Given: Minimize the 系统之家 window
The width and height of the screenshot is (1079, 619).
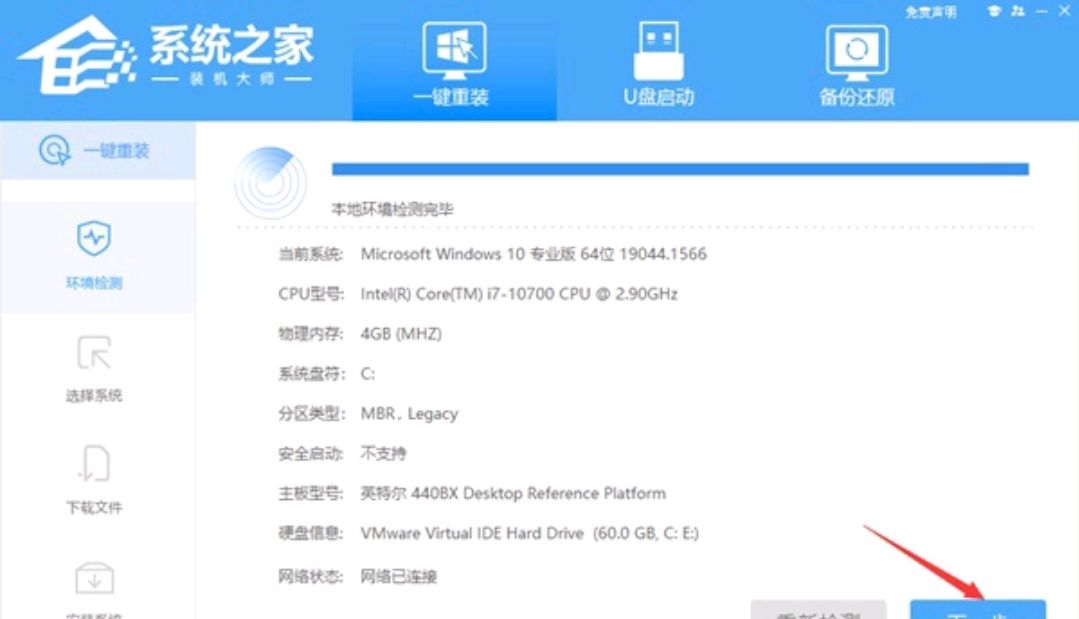Looking at the screenshot, I should pyautogui.click(x=1042, y=11).
